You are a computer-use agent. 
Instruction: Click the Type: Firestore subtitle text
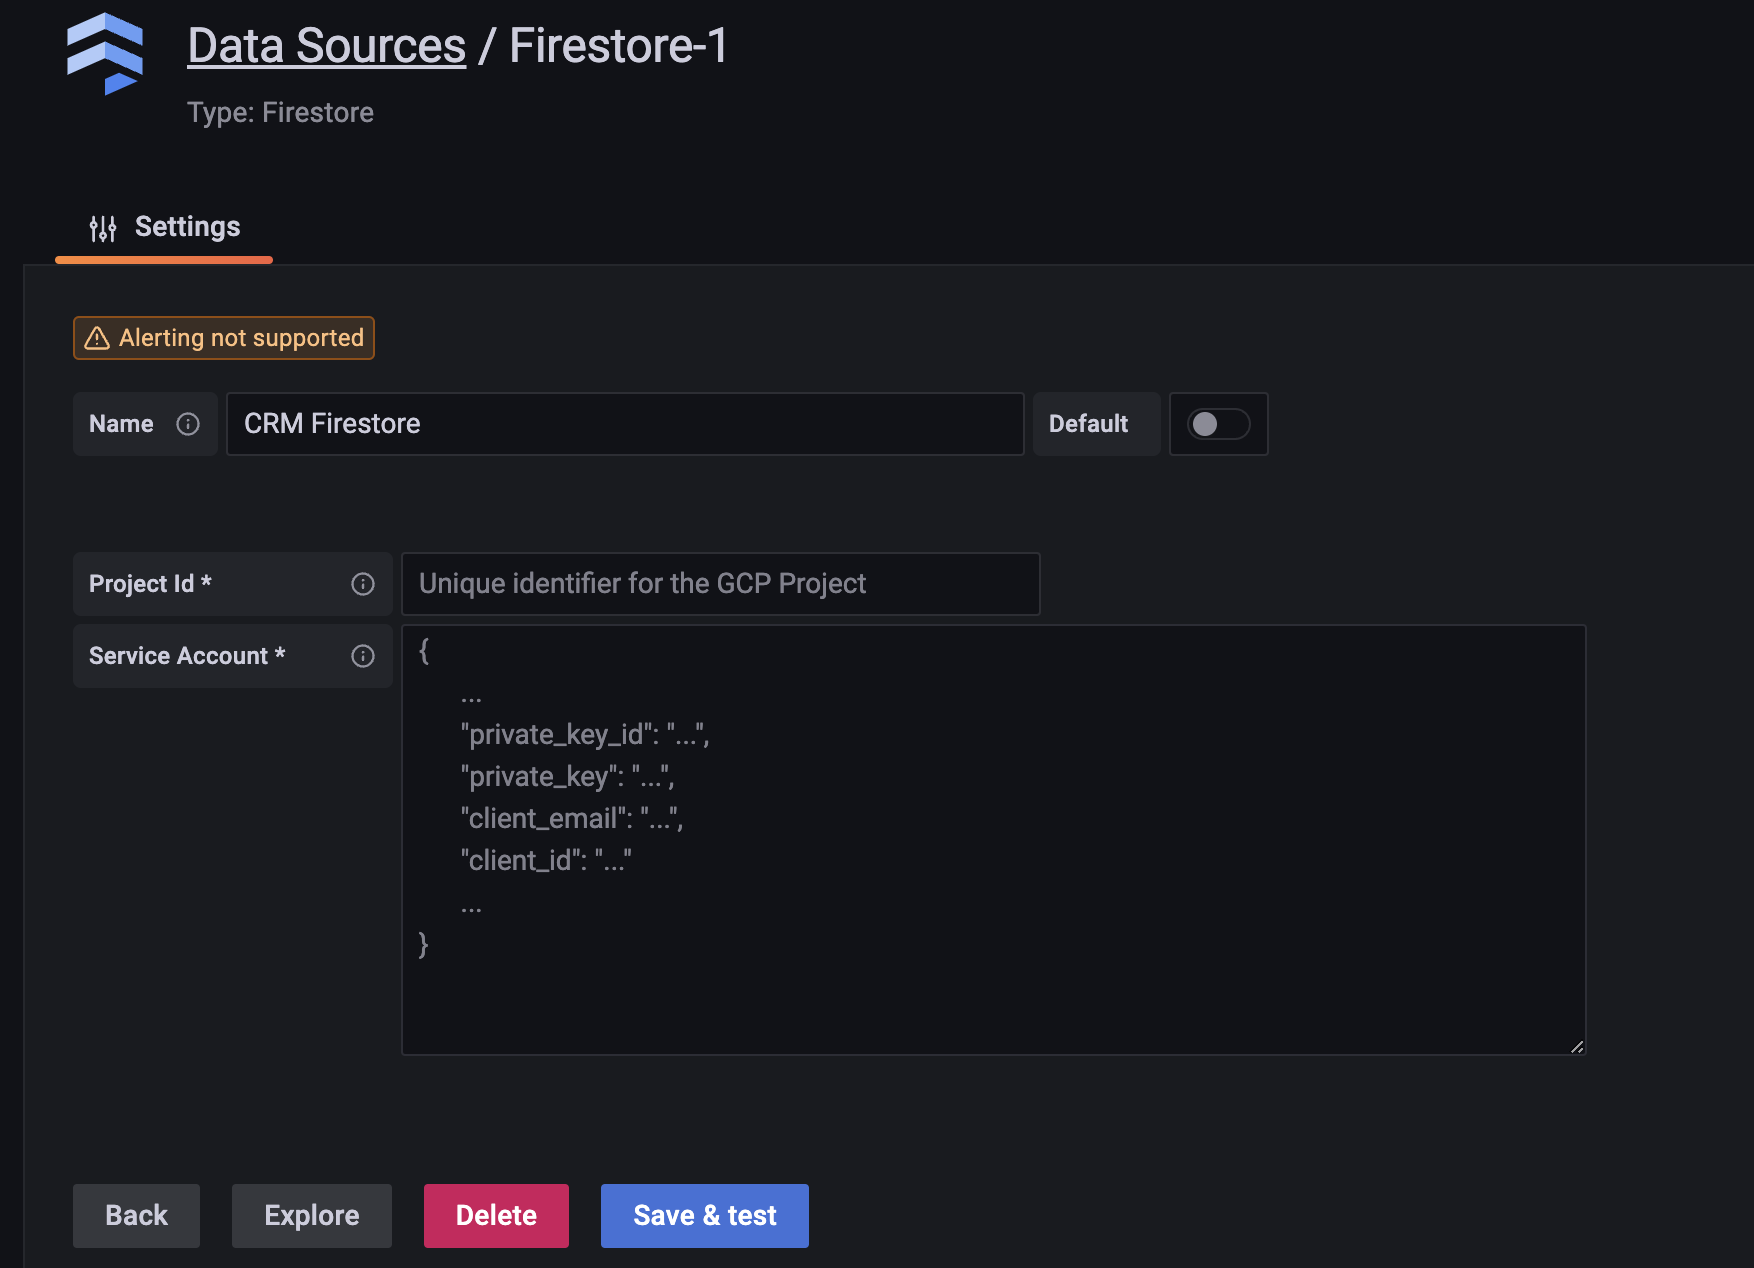click(x=280, y=113)
